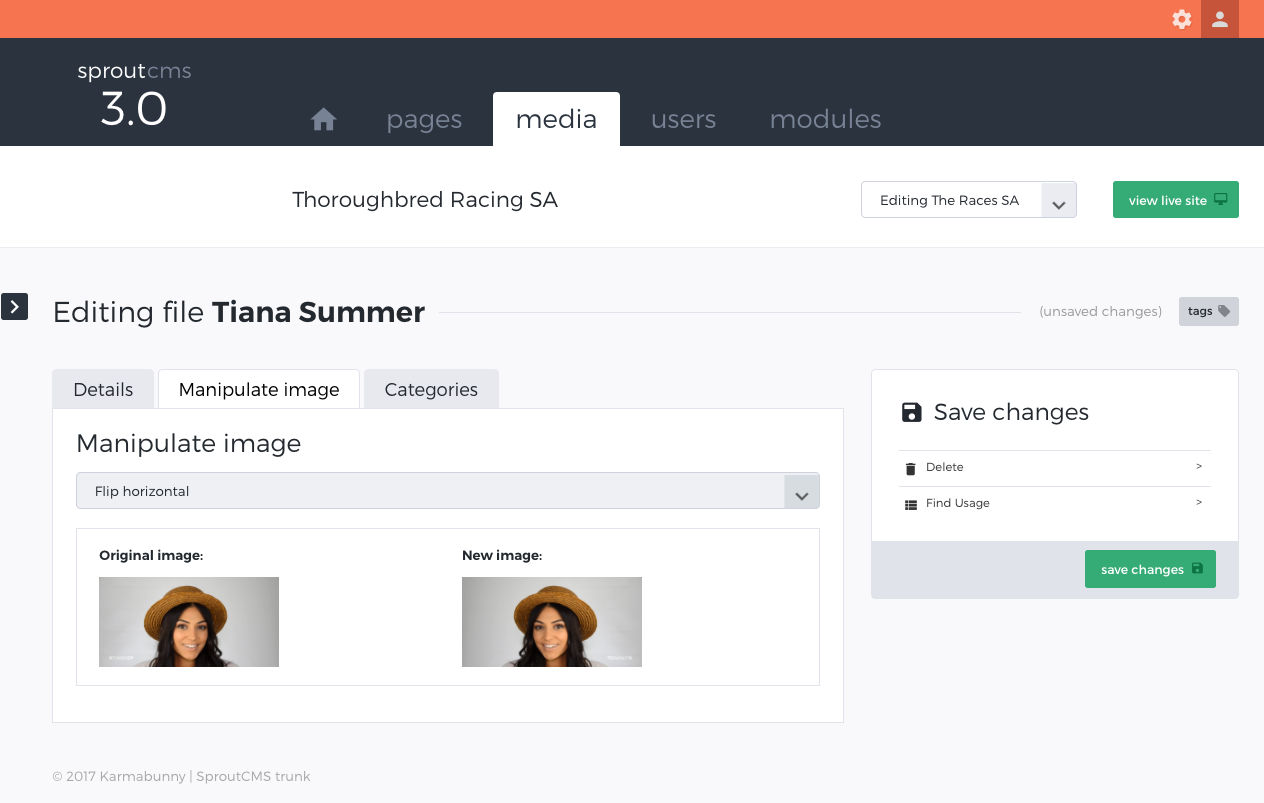
Task: Open the users menu
Action: coord(683,119)
